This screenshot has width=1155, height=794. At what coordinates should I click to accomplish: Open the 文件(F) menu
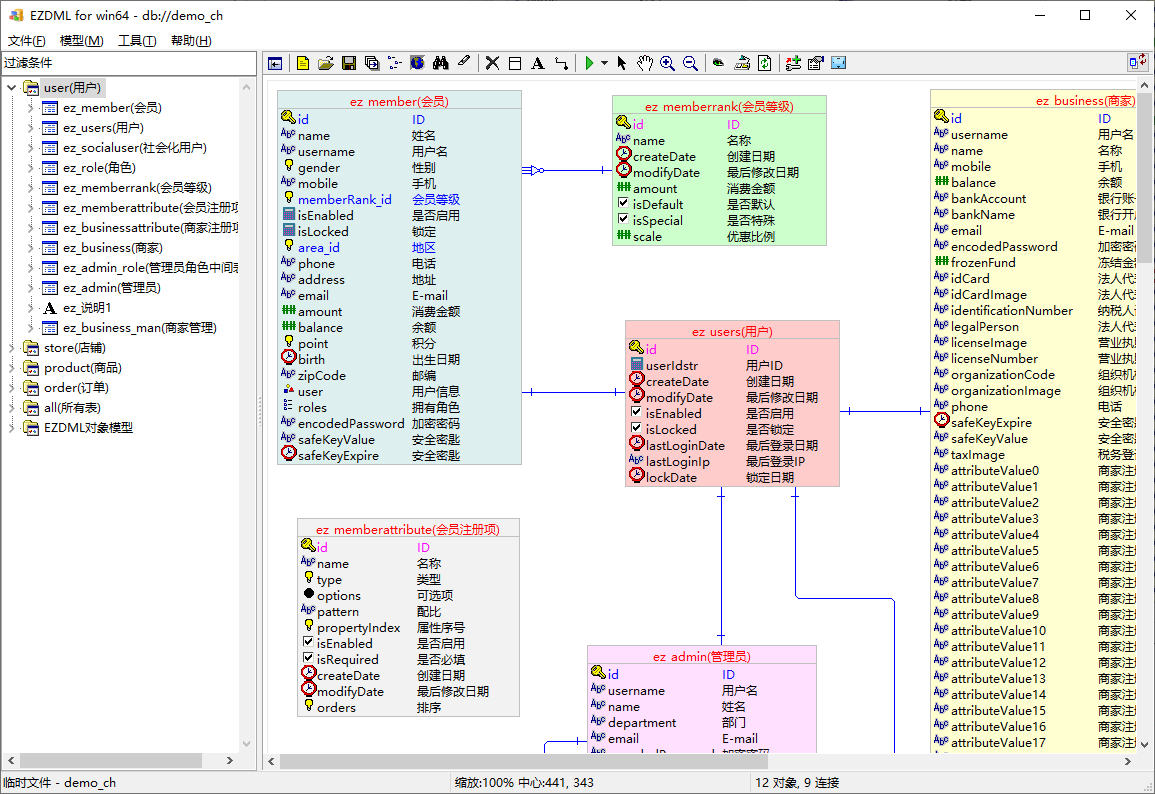[x=27, y=41]
